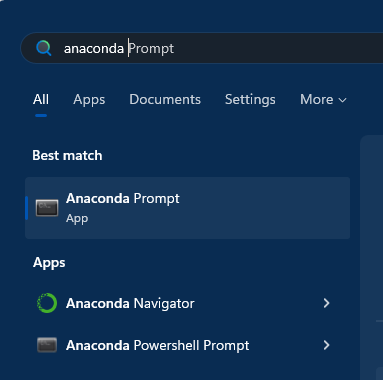The image size is (383, 380).
Task: Expand Anaconda Navigator options chevron
Action: click(x=326, y=303)
